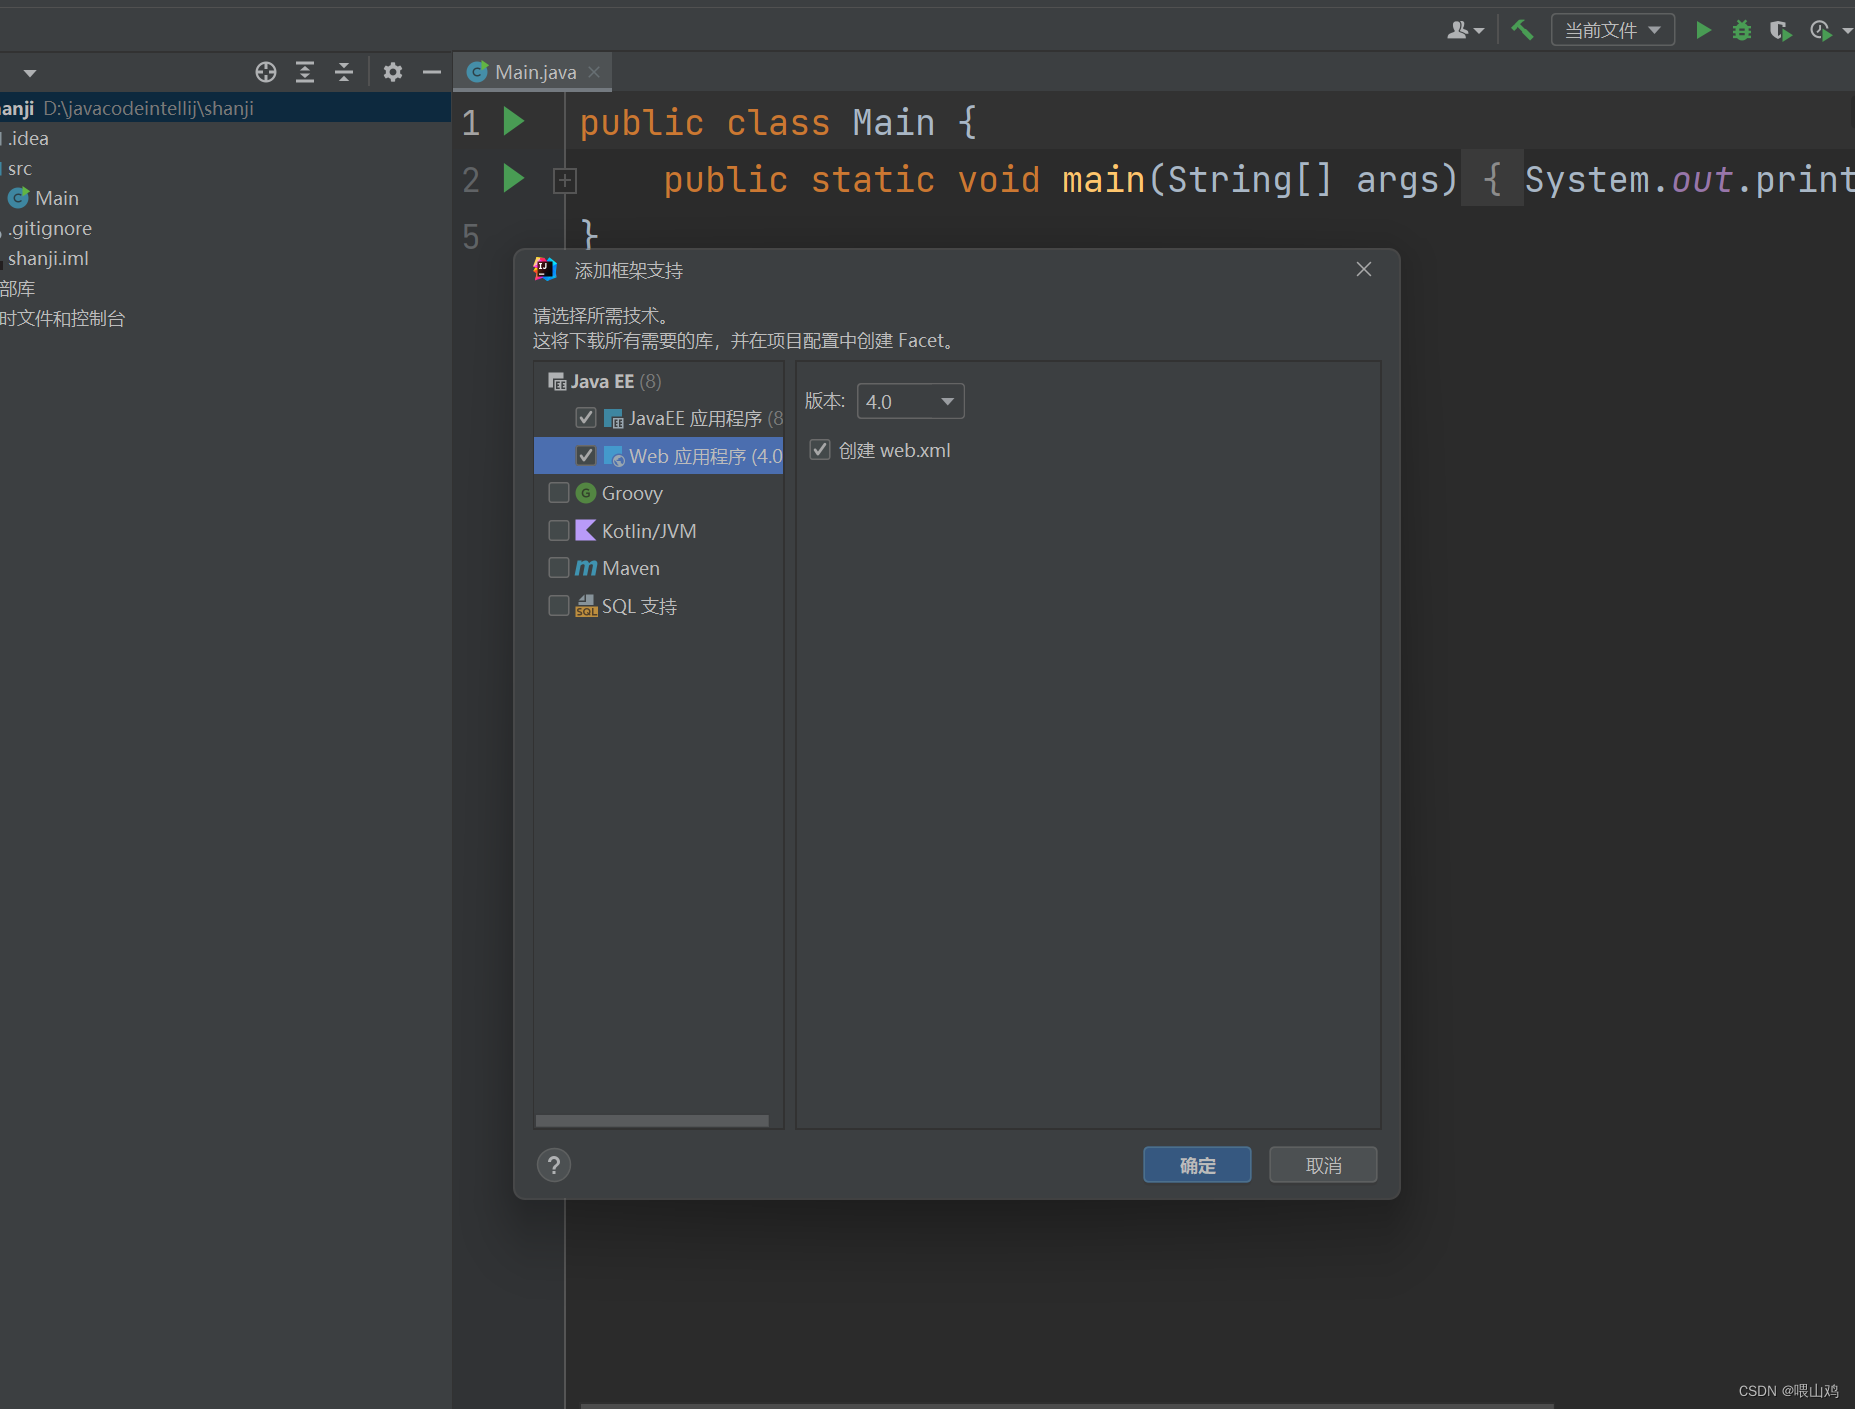The height and width of the screenshot is (1409, 1855).
Task: Open project panel gear settings
Action: coord(393,72)
